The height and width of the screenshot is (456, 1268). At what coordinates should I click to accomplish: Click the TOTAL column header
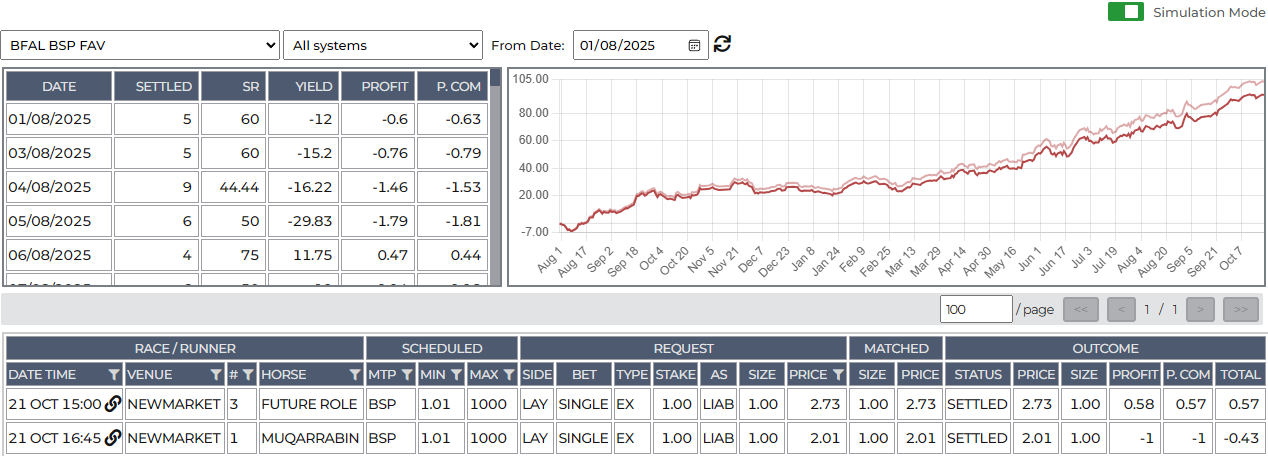point(1239,374)
